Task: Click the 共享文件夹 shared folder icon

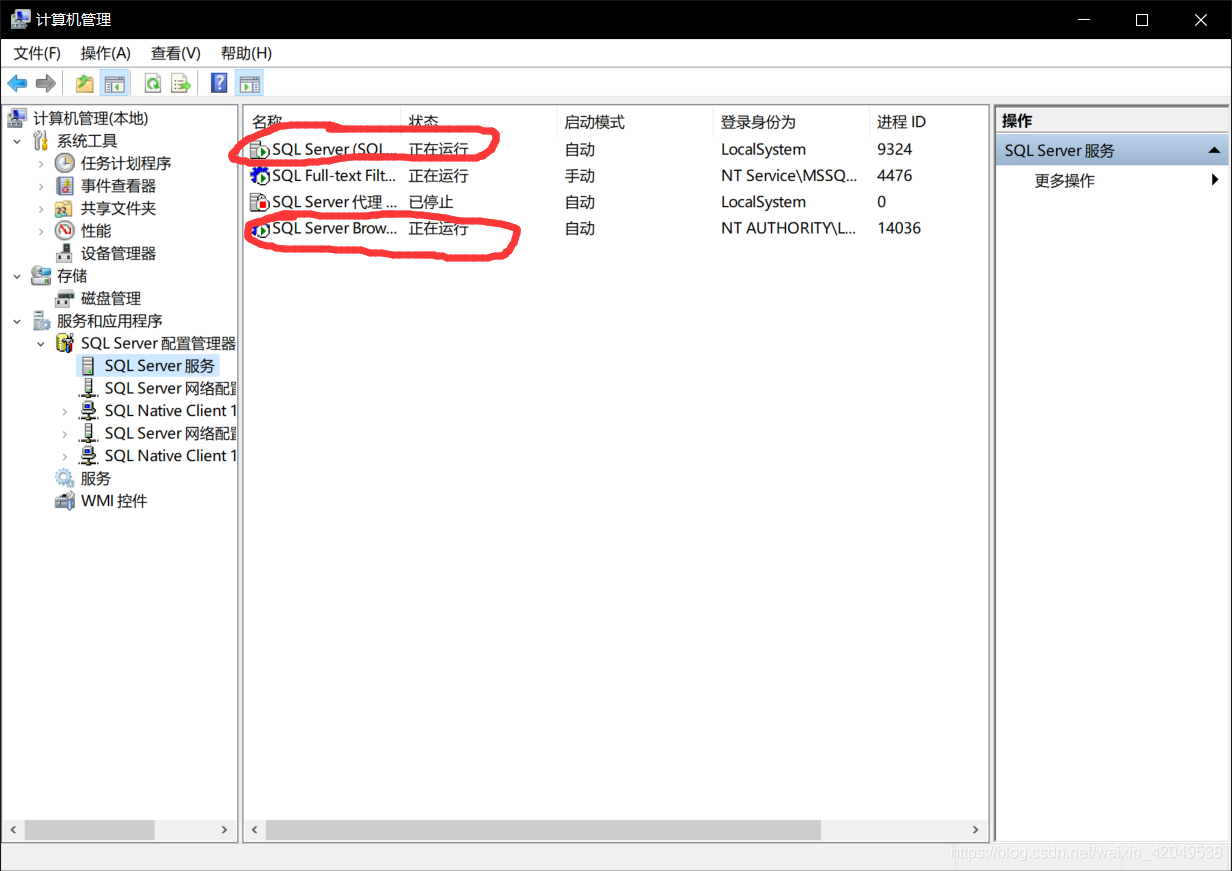Action: (x=64, y=208)
